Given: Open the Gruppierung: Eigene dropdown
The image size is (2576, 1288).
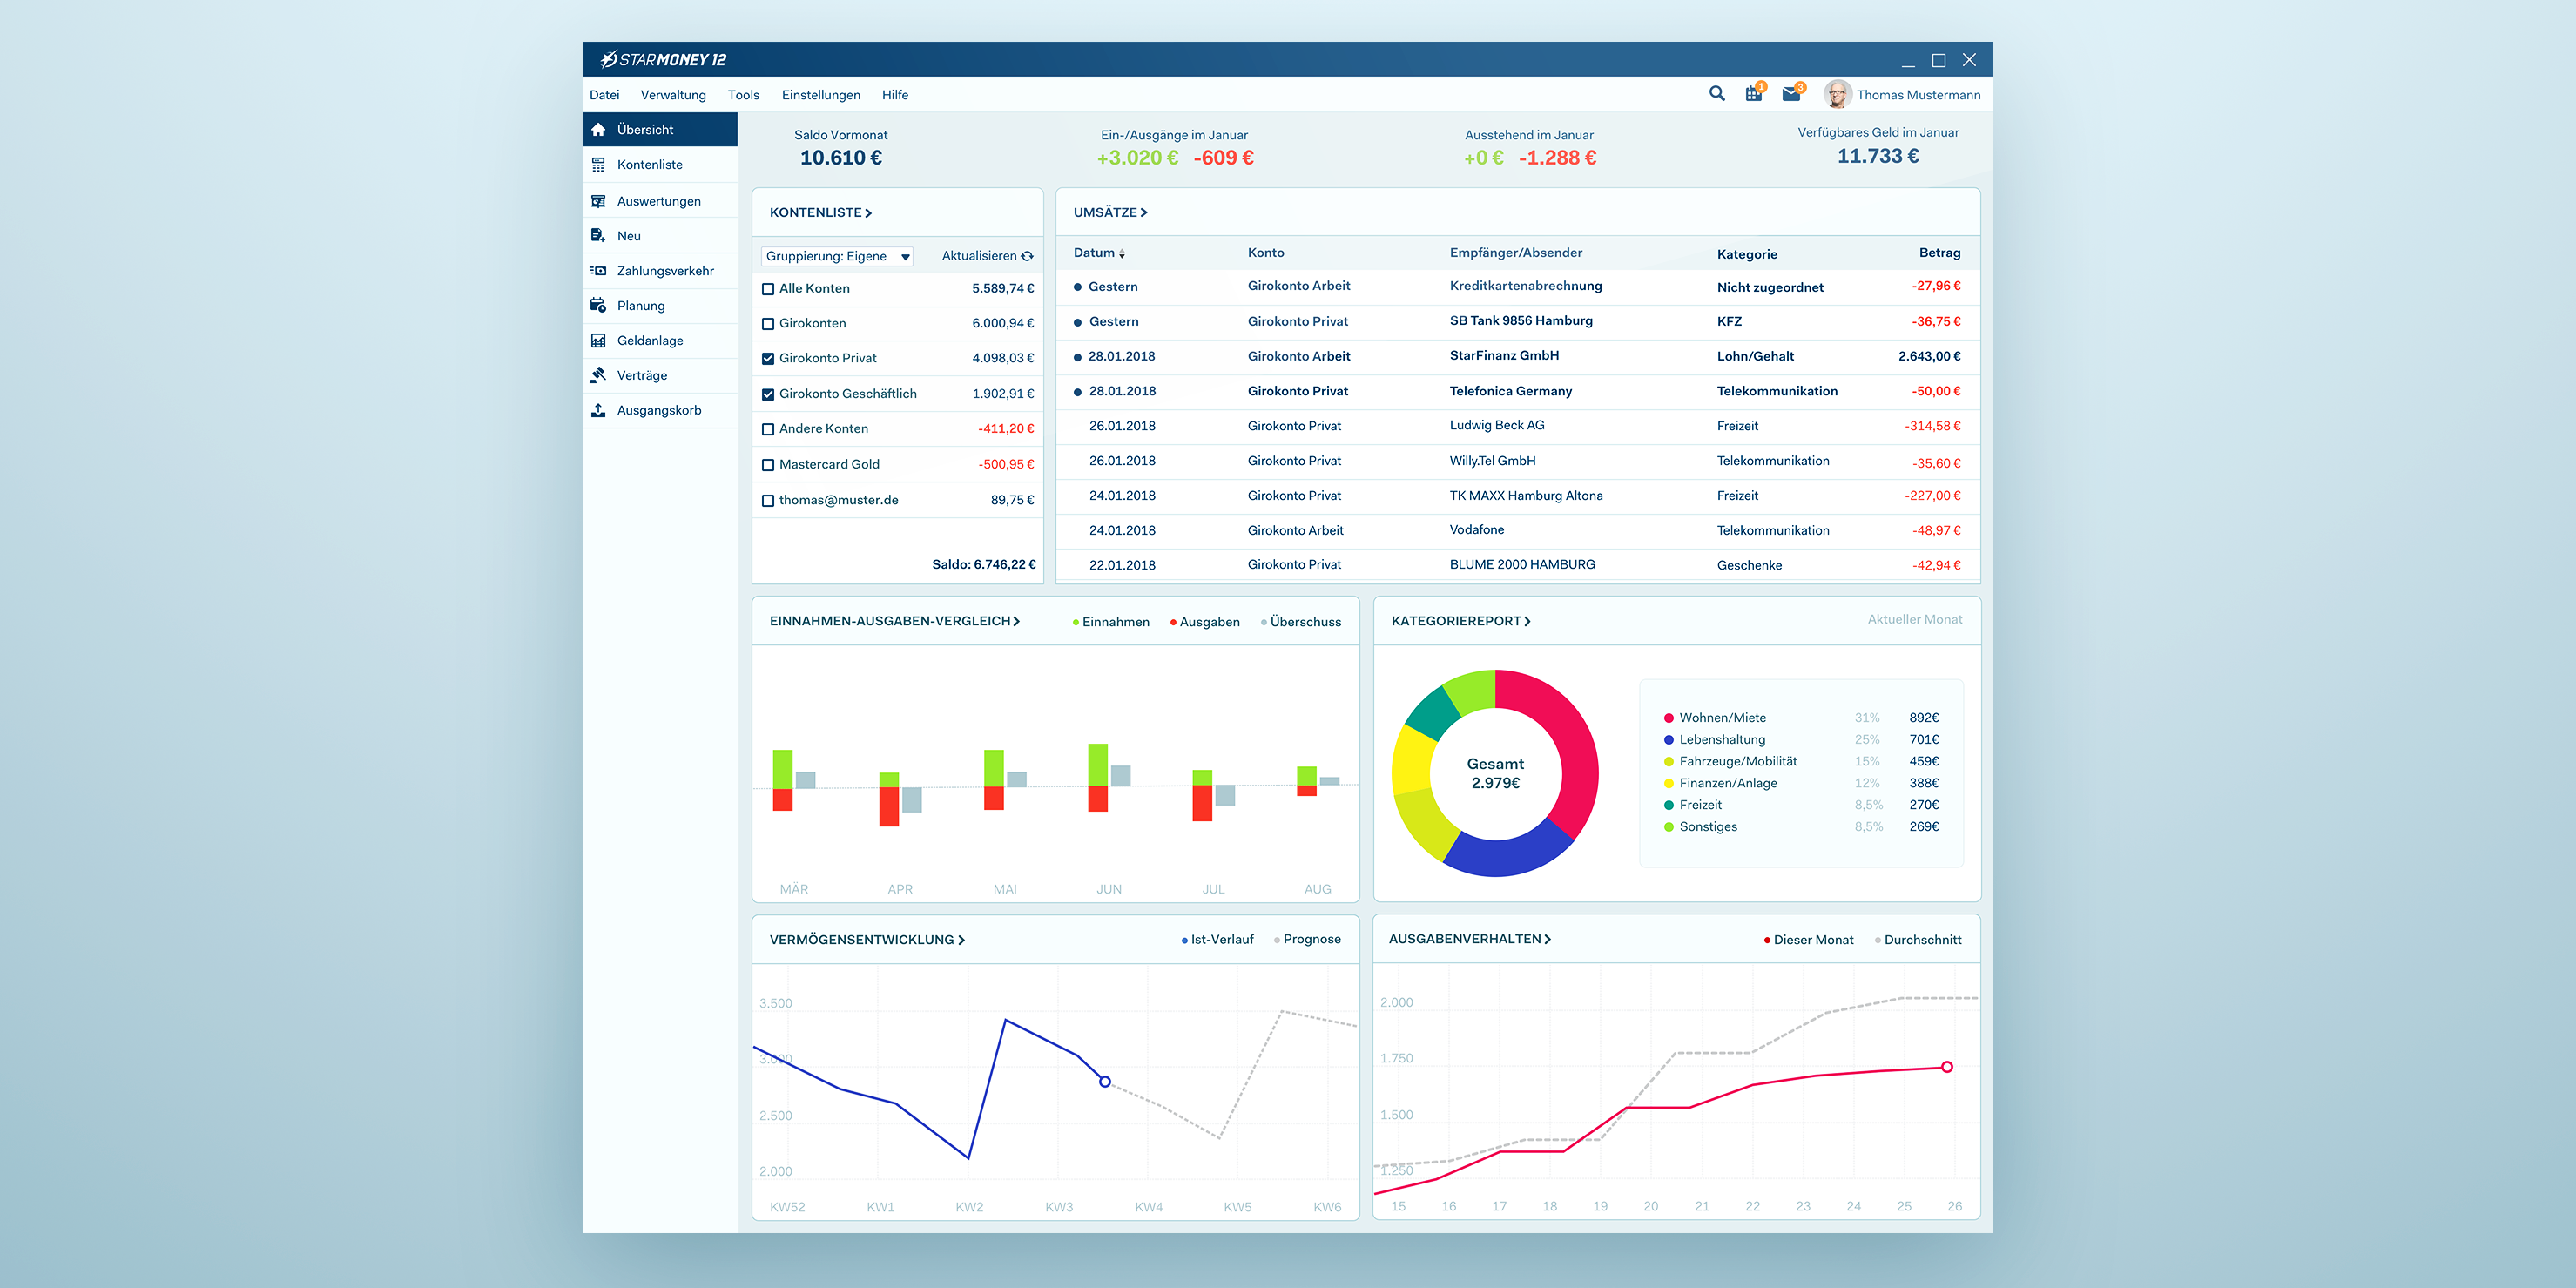Looking at the screenshot, I should [x=837, y=256].
